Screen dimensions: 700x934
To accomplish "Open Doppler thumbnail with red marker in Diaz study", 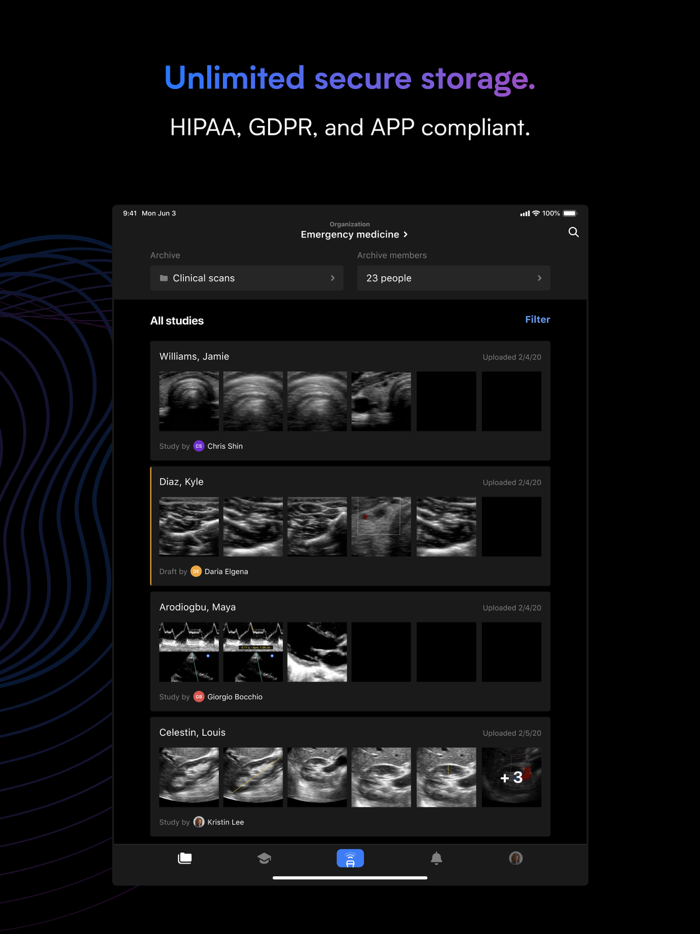I will 381,527.
